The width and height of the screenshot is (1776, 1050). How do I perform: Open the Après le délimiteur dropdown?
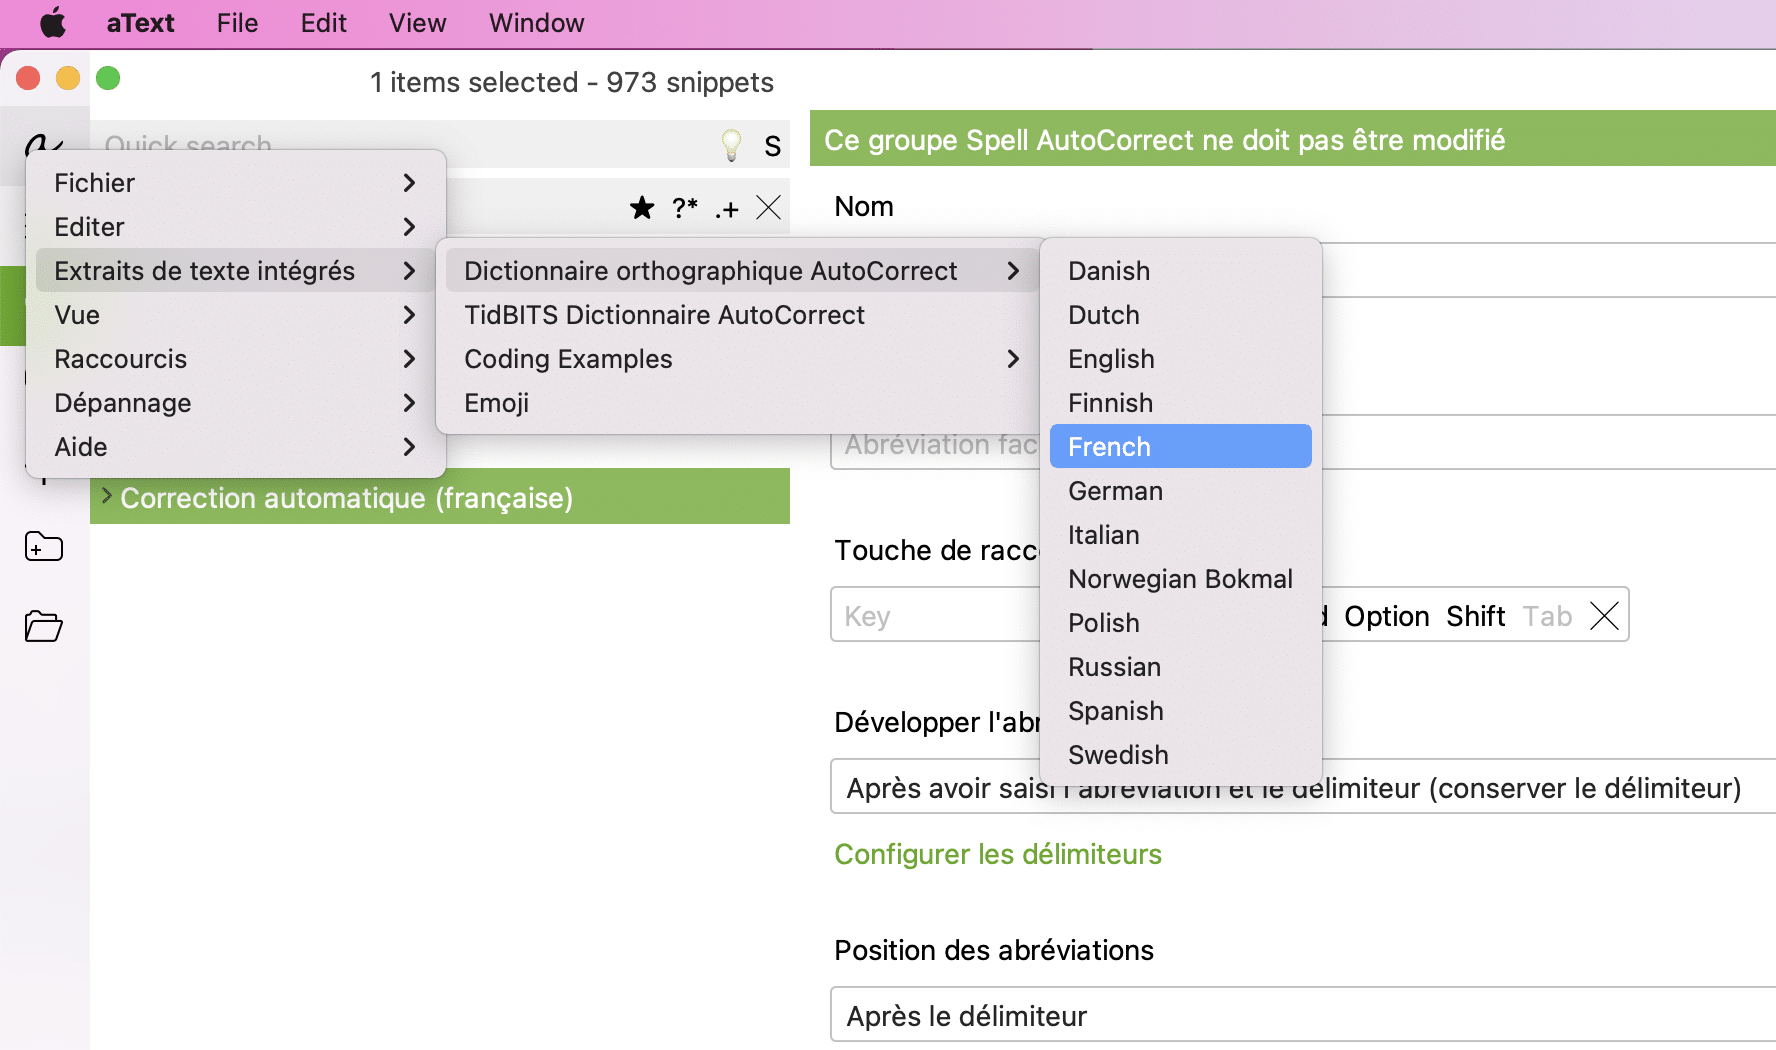(x=1303, y=1015)
